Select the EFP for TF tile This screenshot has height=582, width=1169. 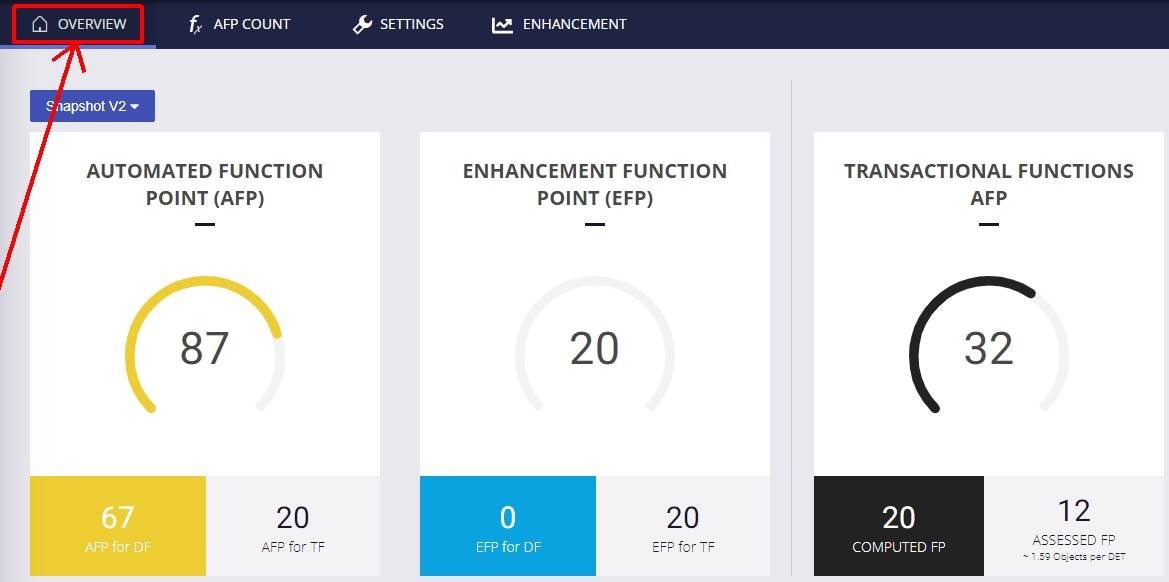[683, 526]
